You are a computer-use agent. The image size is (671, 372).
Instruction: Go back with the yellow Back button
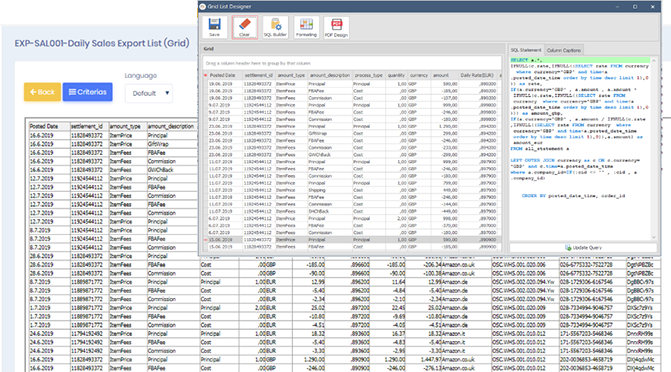pyautogui.click(x=42, y=92)
